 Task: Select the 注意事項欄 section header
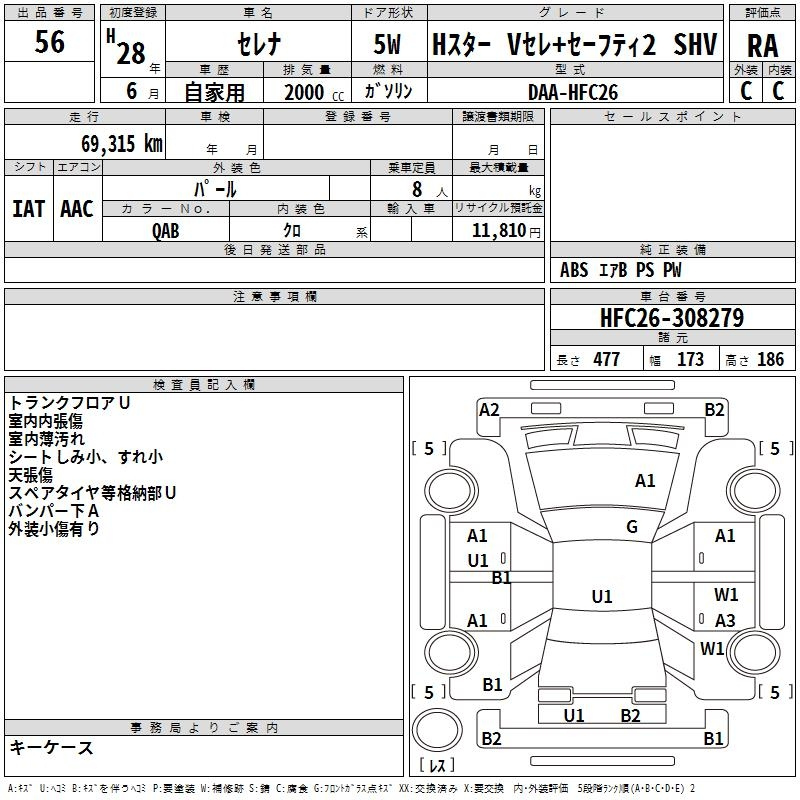pyautogui.click(x=274, y=296)
